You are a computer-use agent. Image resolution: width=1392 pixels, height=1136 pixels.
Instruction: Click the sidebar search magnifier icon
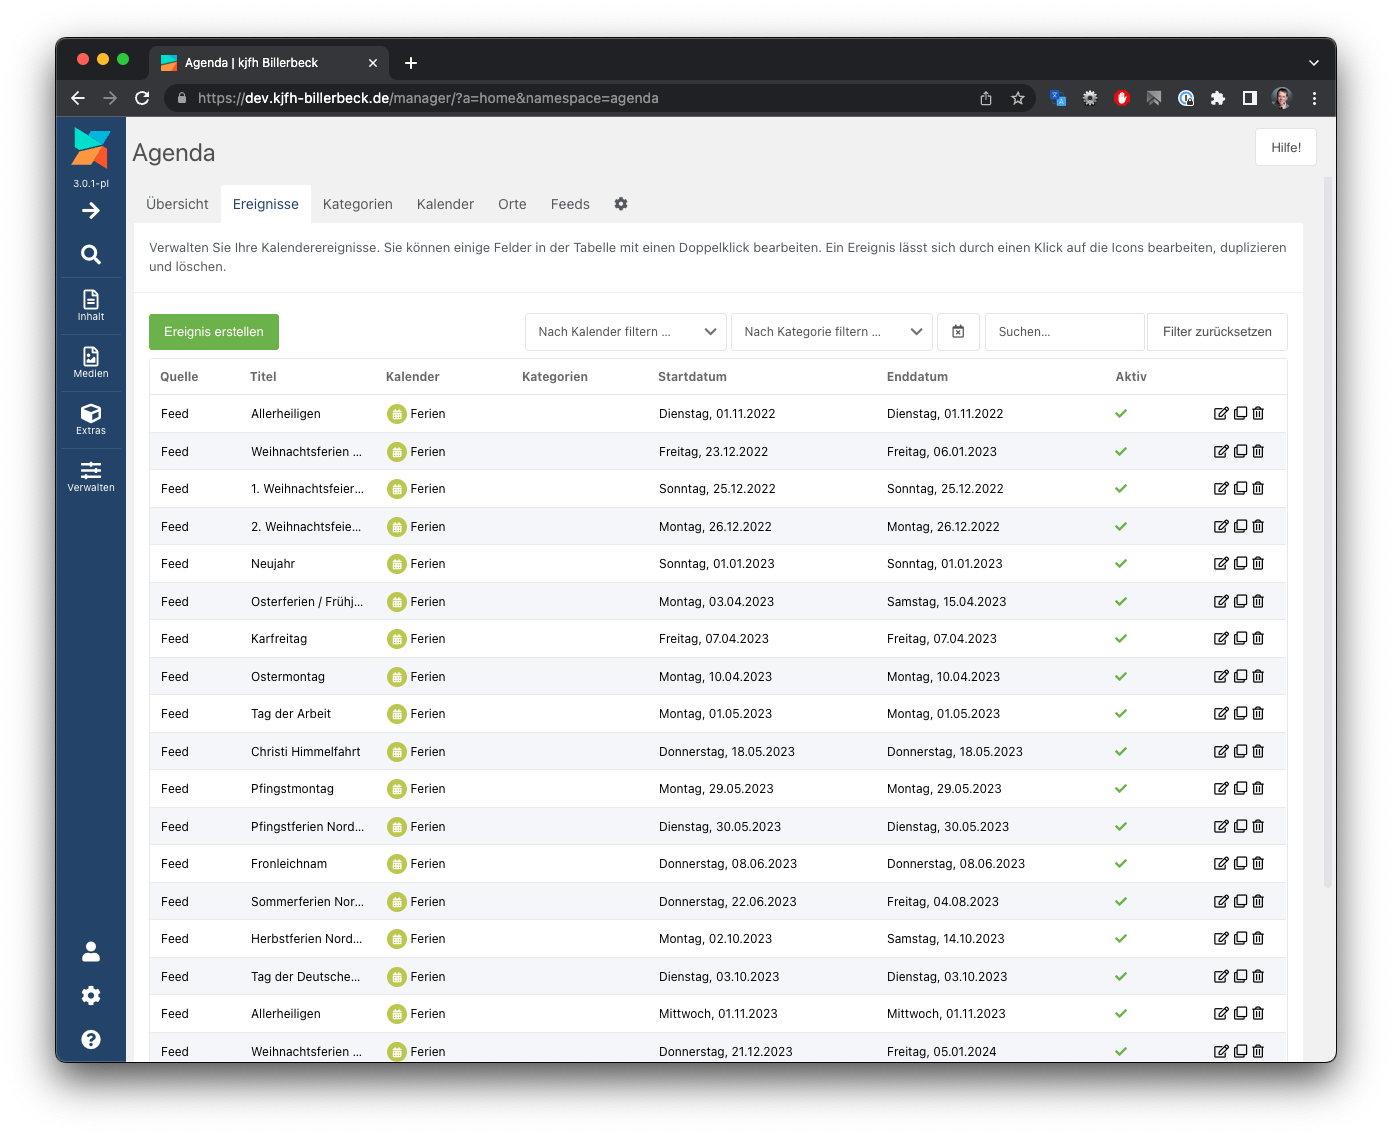point(91,255)
